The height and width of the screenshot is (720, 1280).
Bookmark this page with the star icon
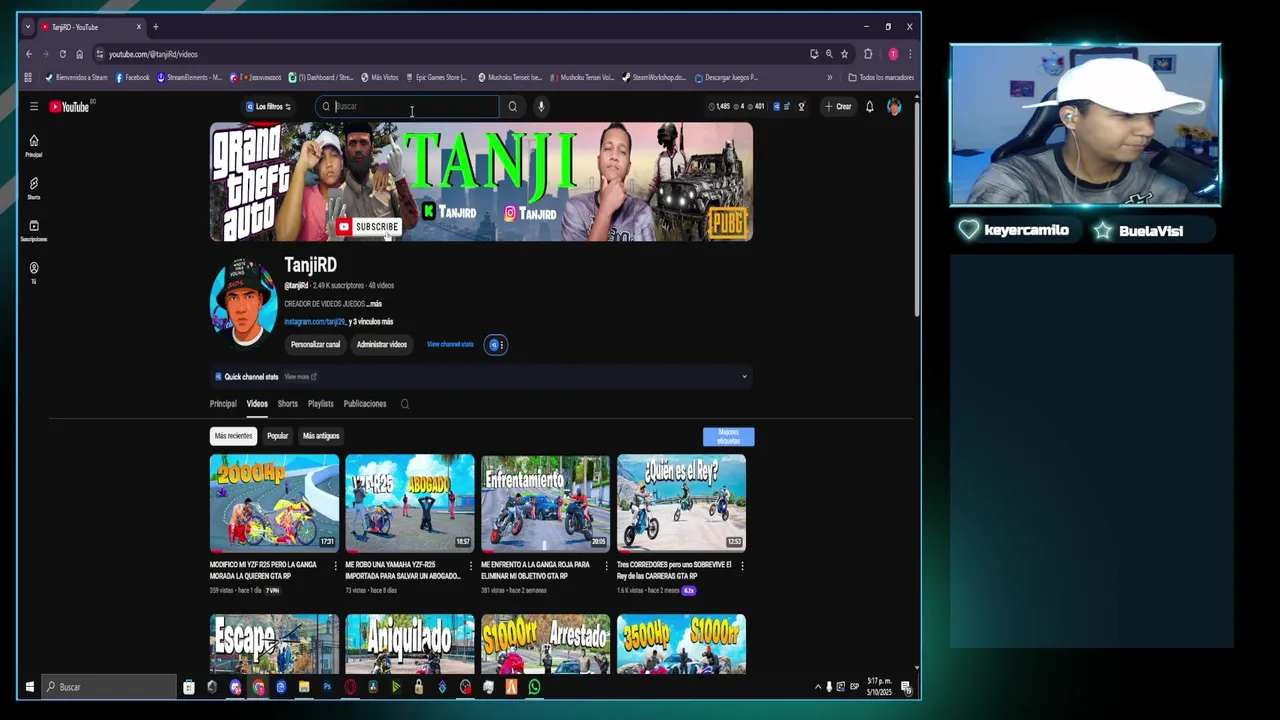pyautogui.click(x=844, y=54)
